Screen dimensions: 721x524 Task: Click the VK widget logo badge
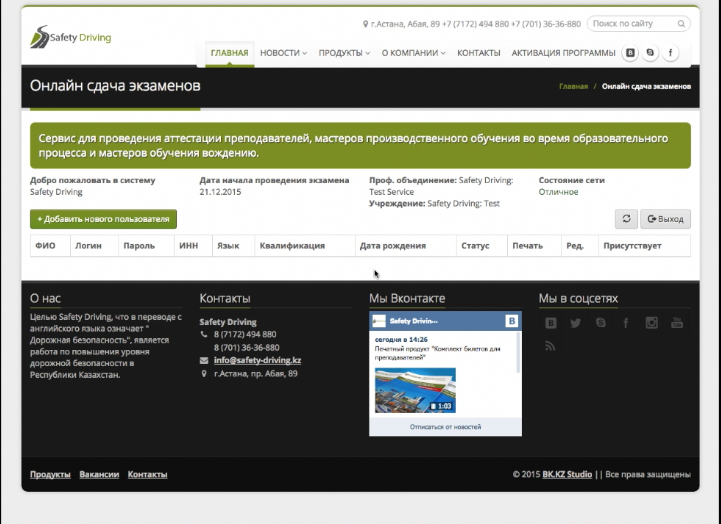(512, 321)
